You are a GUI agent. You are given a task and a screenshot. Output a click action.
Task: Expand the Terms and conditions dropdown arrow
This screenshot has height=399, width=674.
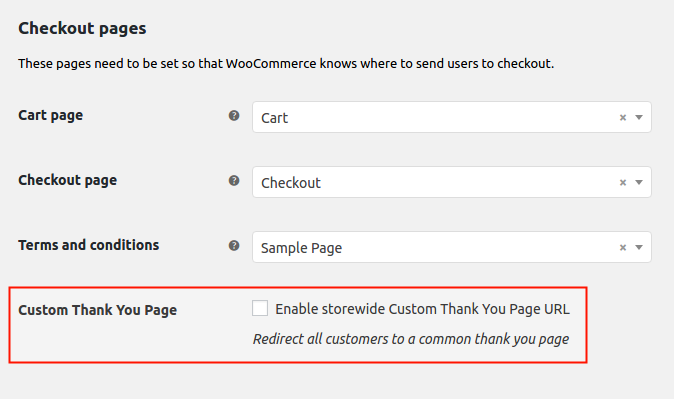point(639,247)
